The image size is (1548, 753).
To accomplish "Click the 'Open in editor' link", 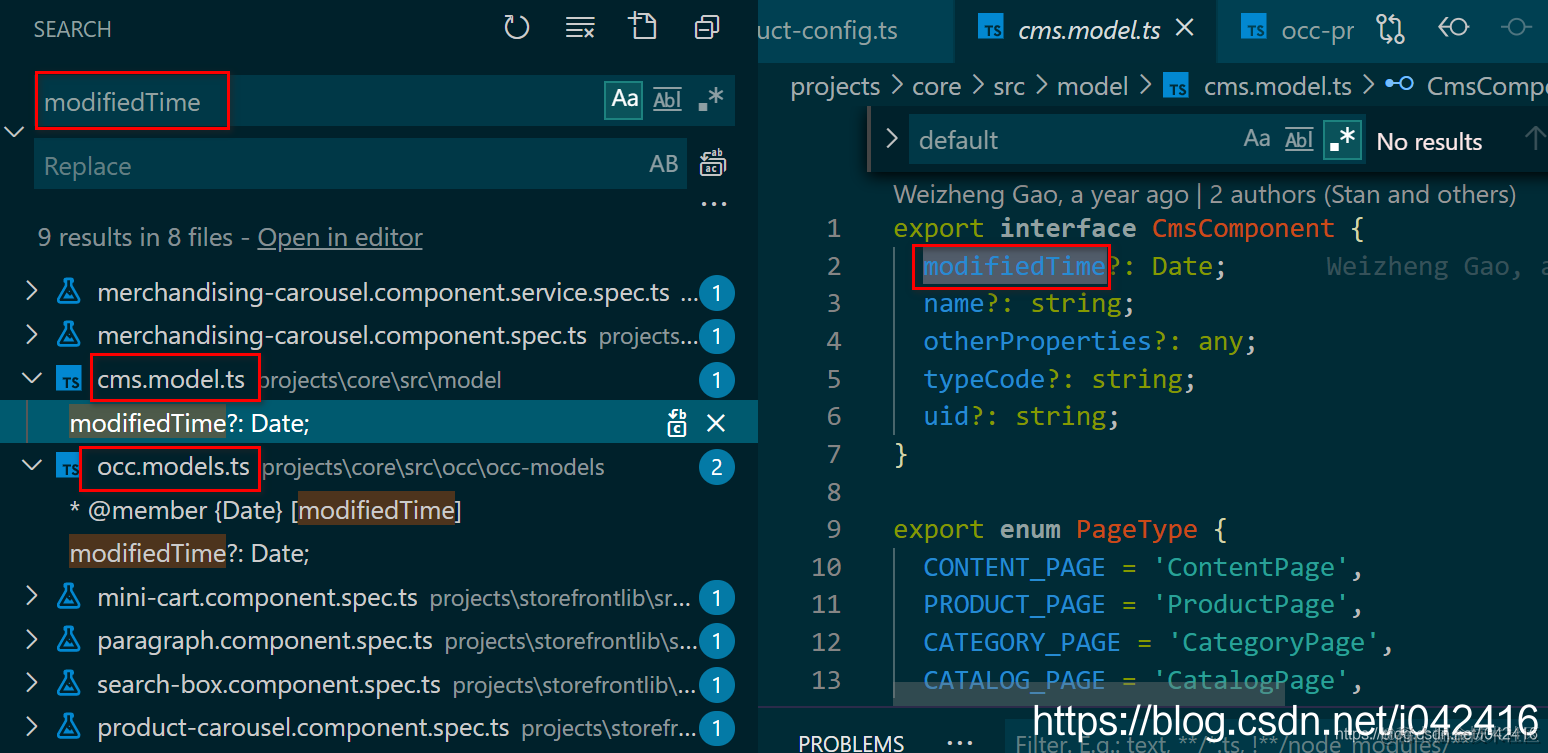I will point(340,237).
